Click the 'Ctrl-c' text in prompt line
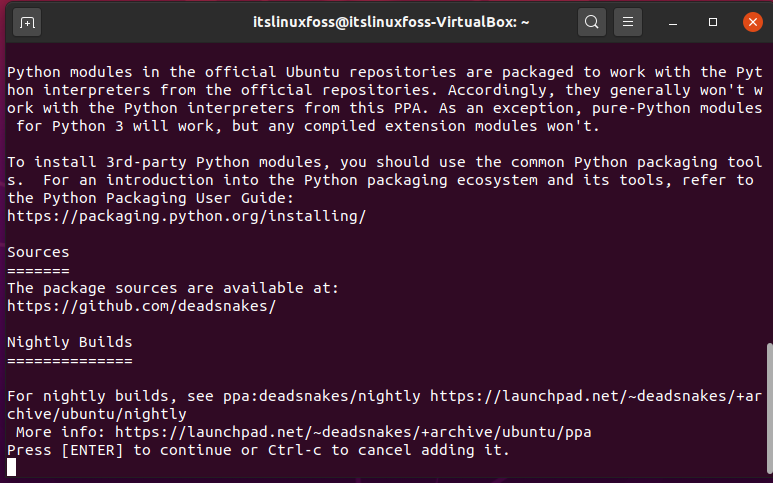Screen dimensions: 773x483 tap(295, 450)
